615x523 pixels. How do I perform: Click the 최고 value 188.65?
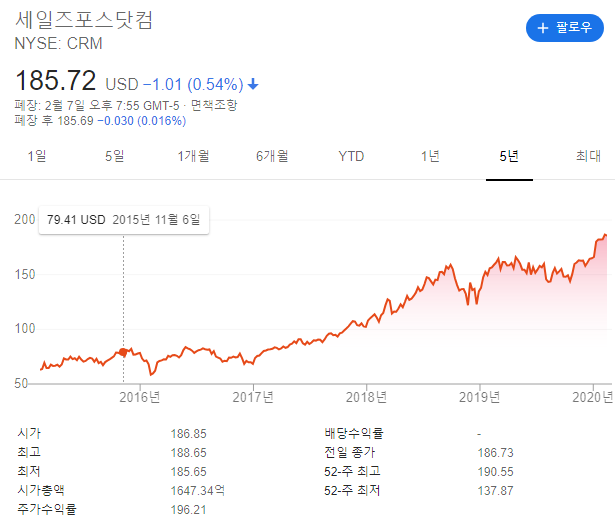[188, 452]
